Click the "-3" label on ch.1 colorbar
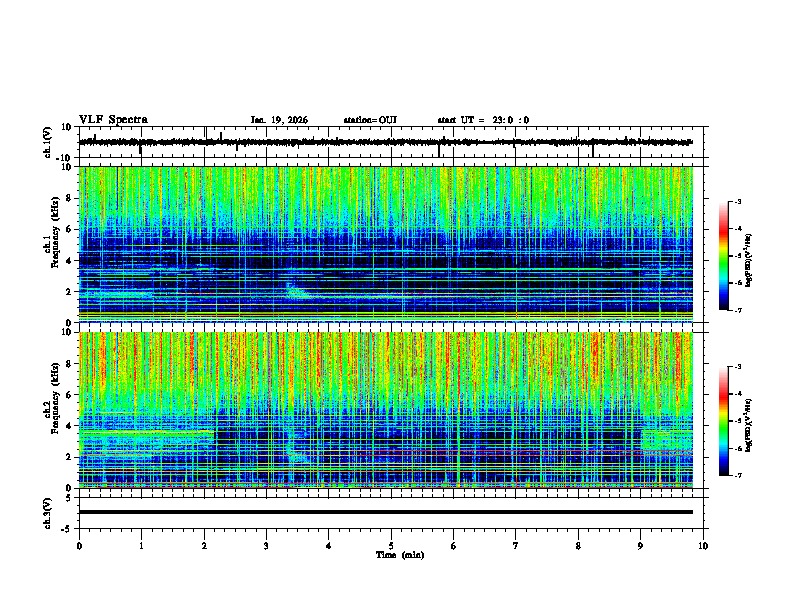Screen dimensions: 792x612 [x=737, y=201]
